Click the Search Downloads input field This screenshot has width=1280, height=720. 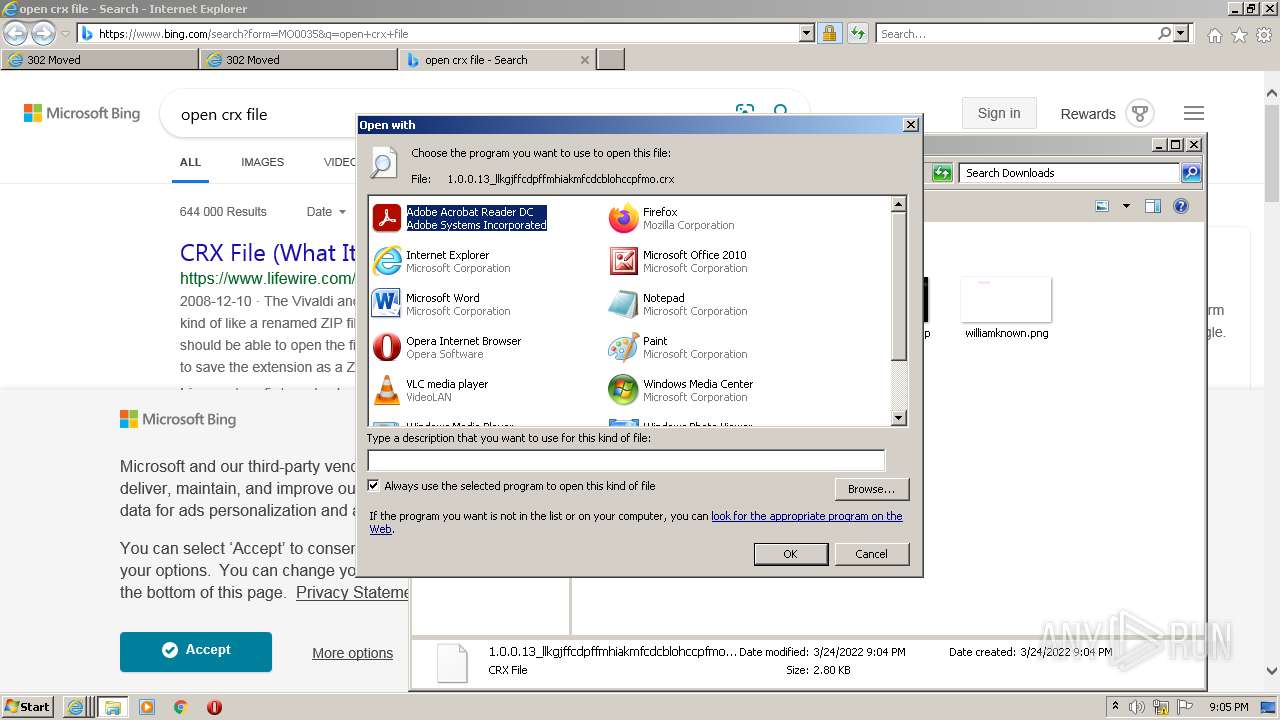point(1068,173)
